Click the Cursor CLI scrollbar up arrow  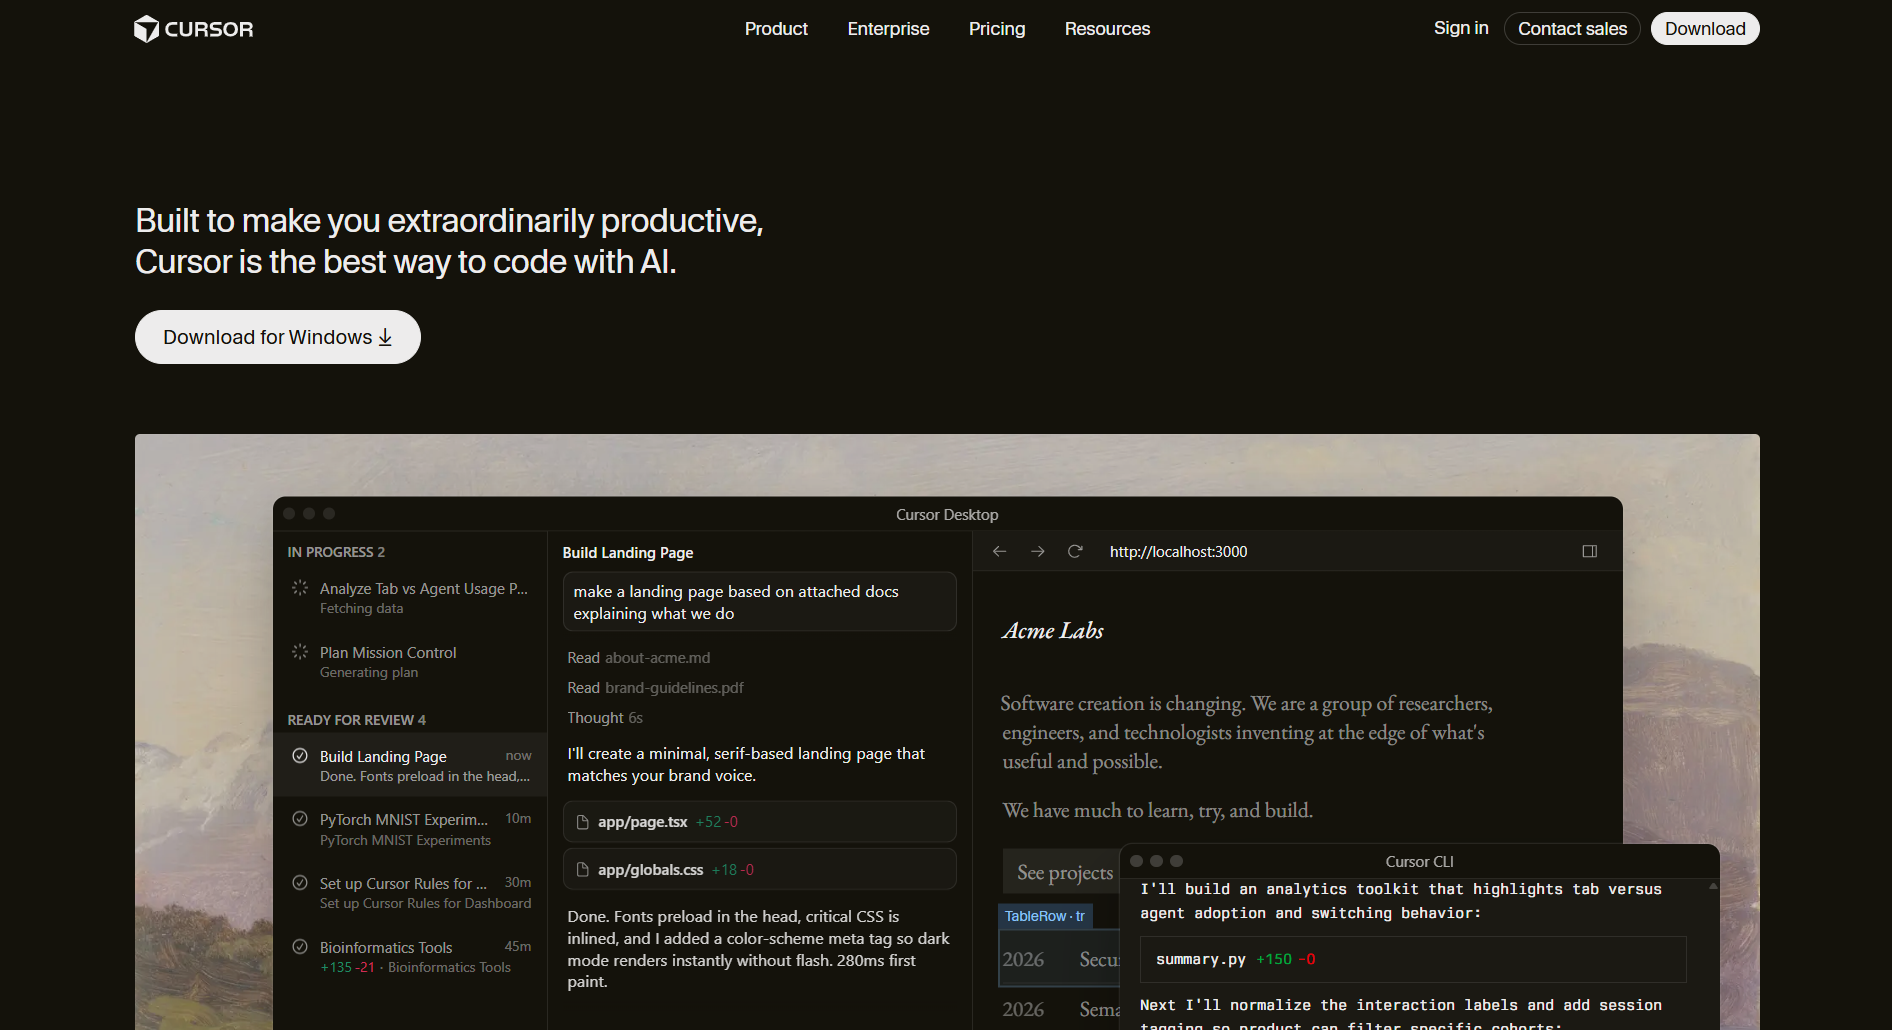1713,887
